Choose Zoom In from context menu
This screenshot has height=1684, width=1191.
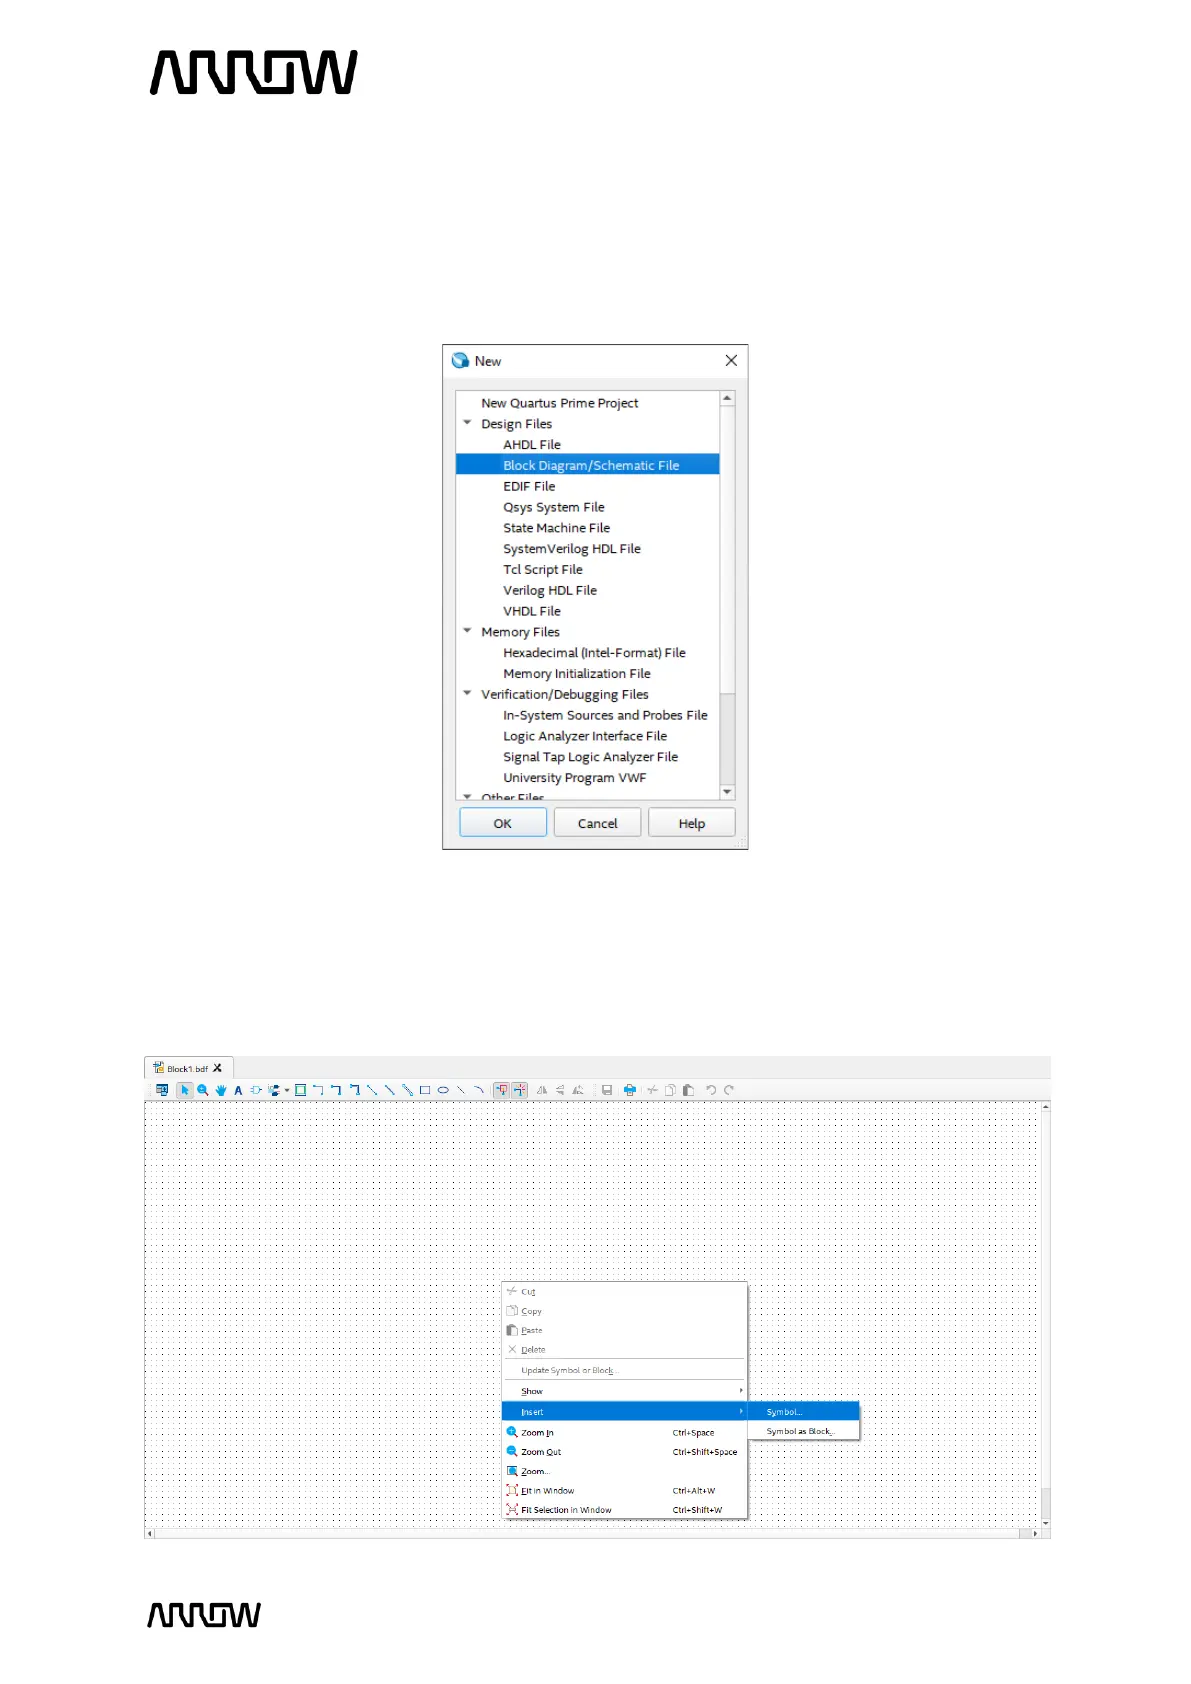coord(624,1433)
